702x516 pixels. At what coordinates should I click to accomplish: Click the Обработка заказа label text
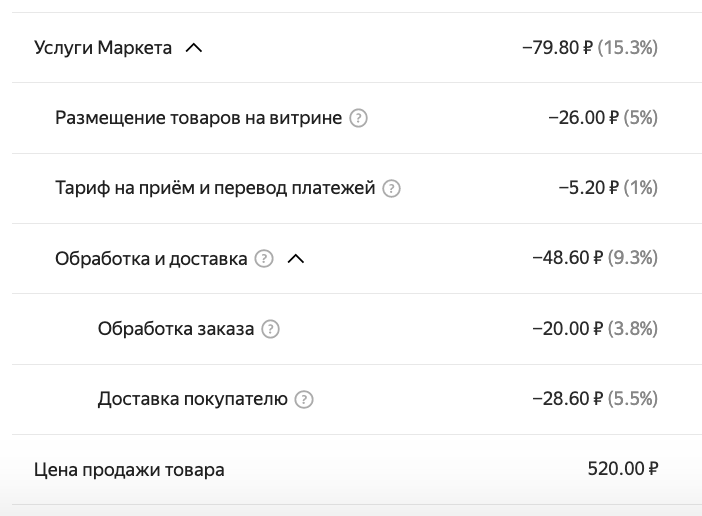176,329
